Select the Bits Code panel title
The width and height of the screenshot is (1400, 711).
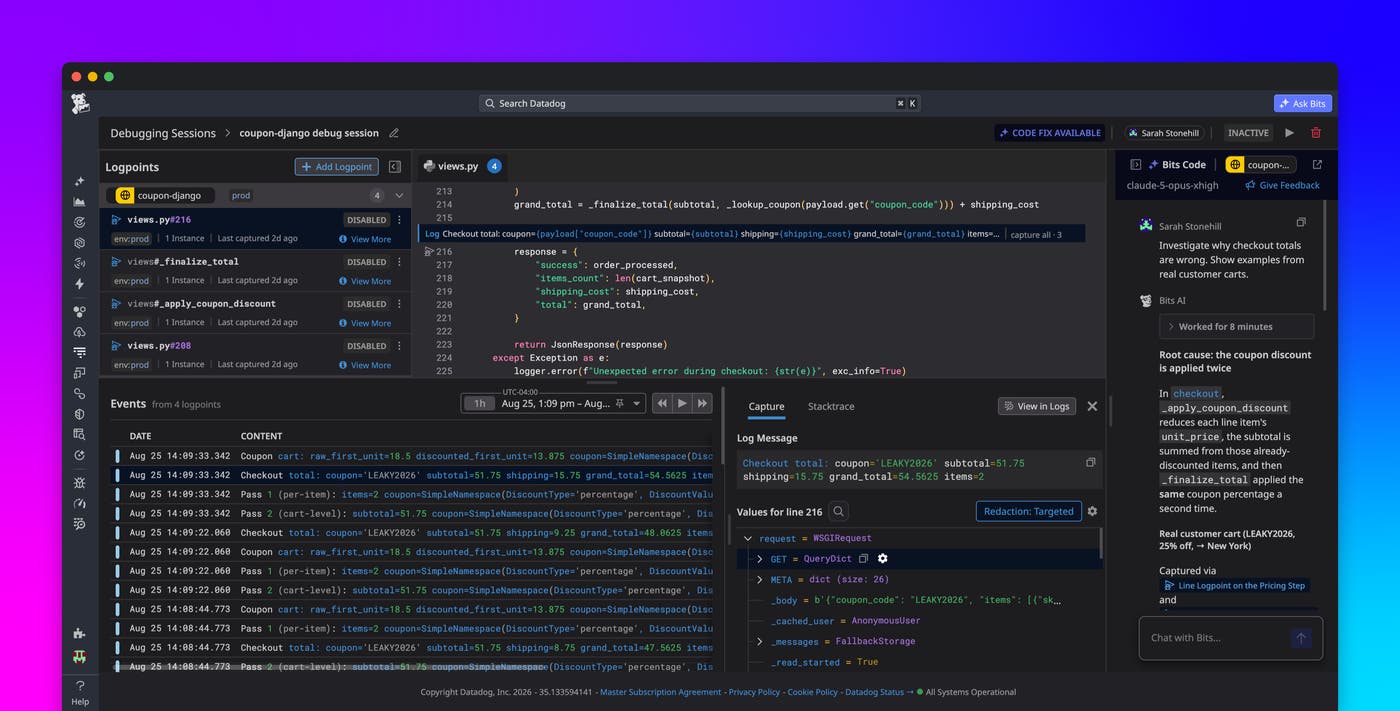1184,165
